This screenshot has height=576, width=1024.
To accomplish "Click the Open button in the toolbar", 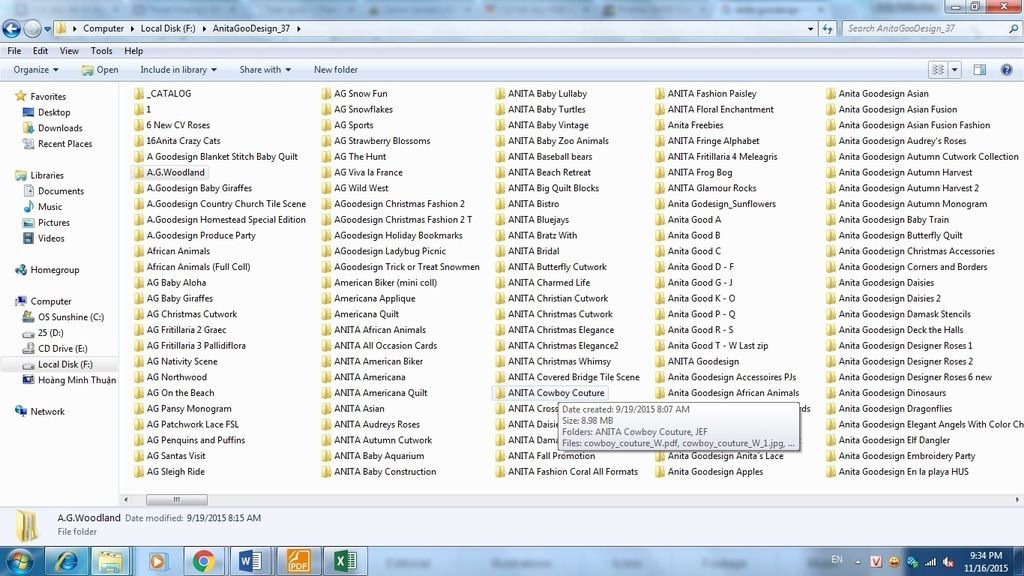I will (100, 70).
